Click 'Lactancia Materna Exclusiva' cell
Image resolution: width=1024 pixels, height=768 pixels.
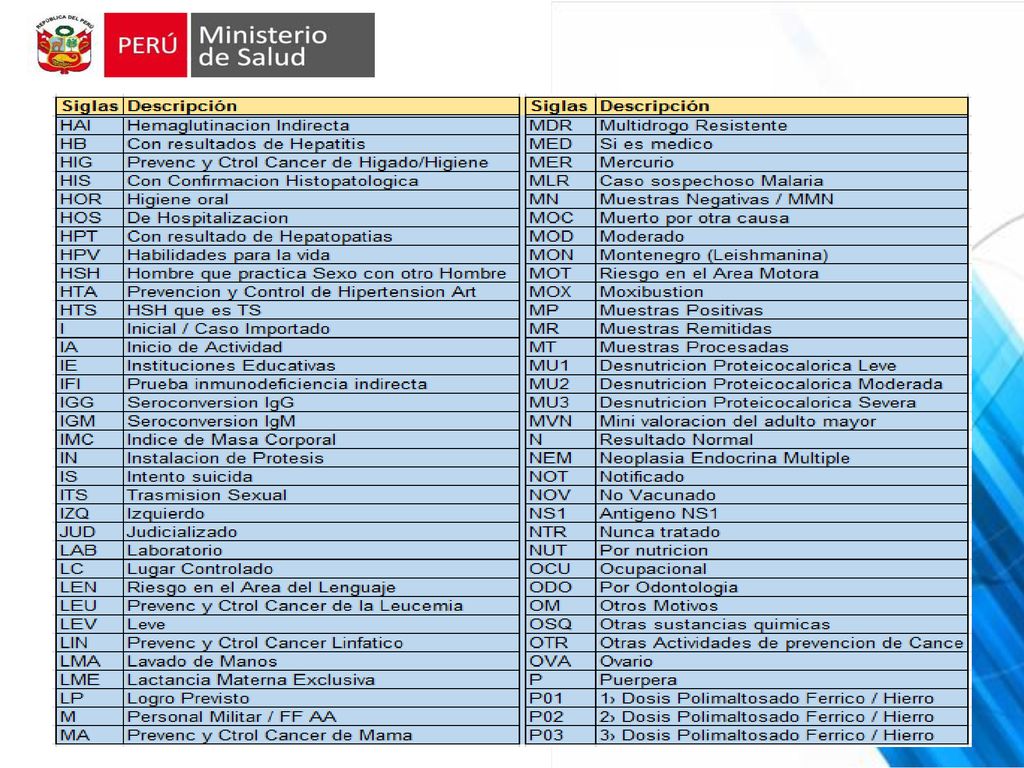click(x=321, y=680)
